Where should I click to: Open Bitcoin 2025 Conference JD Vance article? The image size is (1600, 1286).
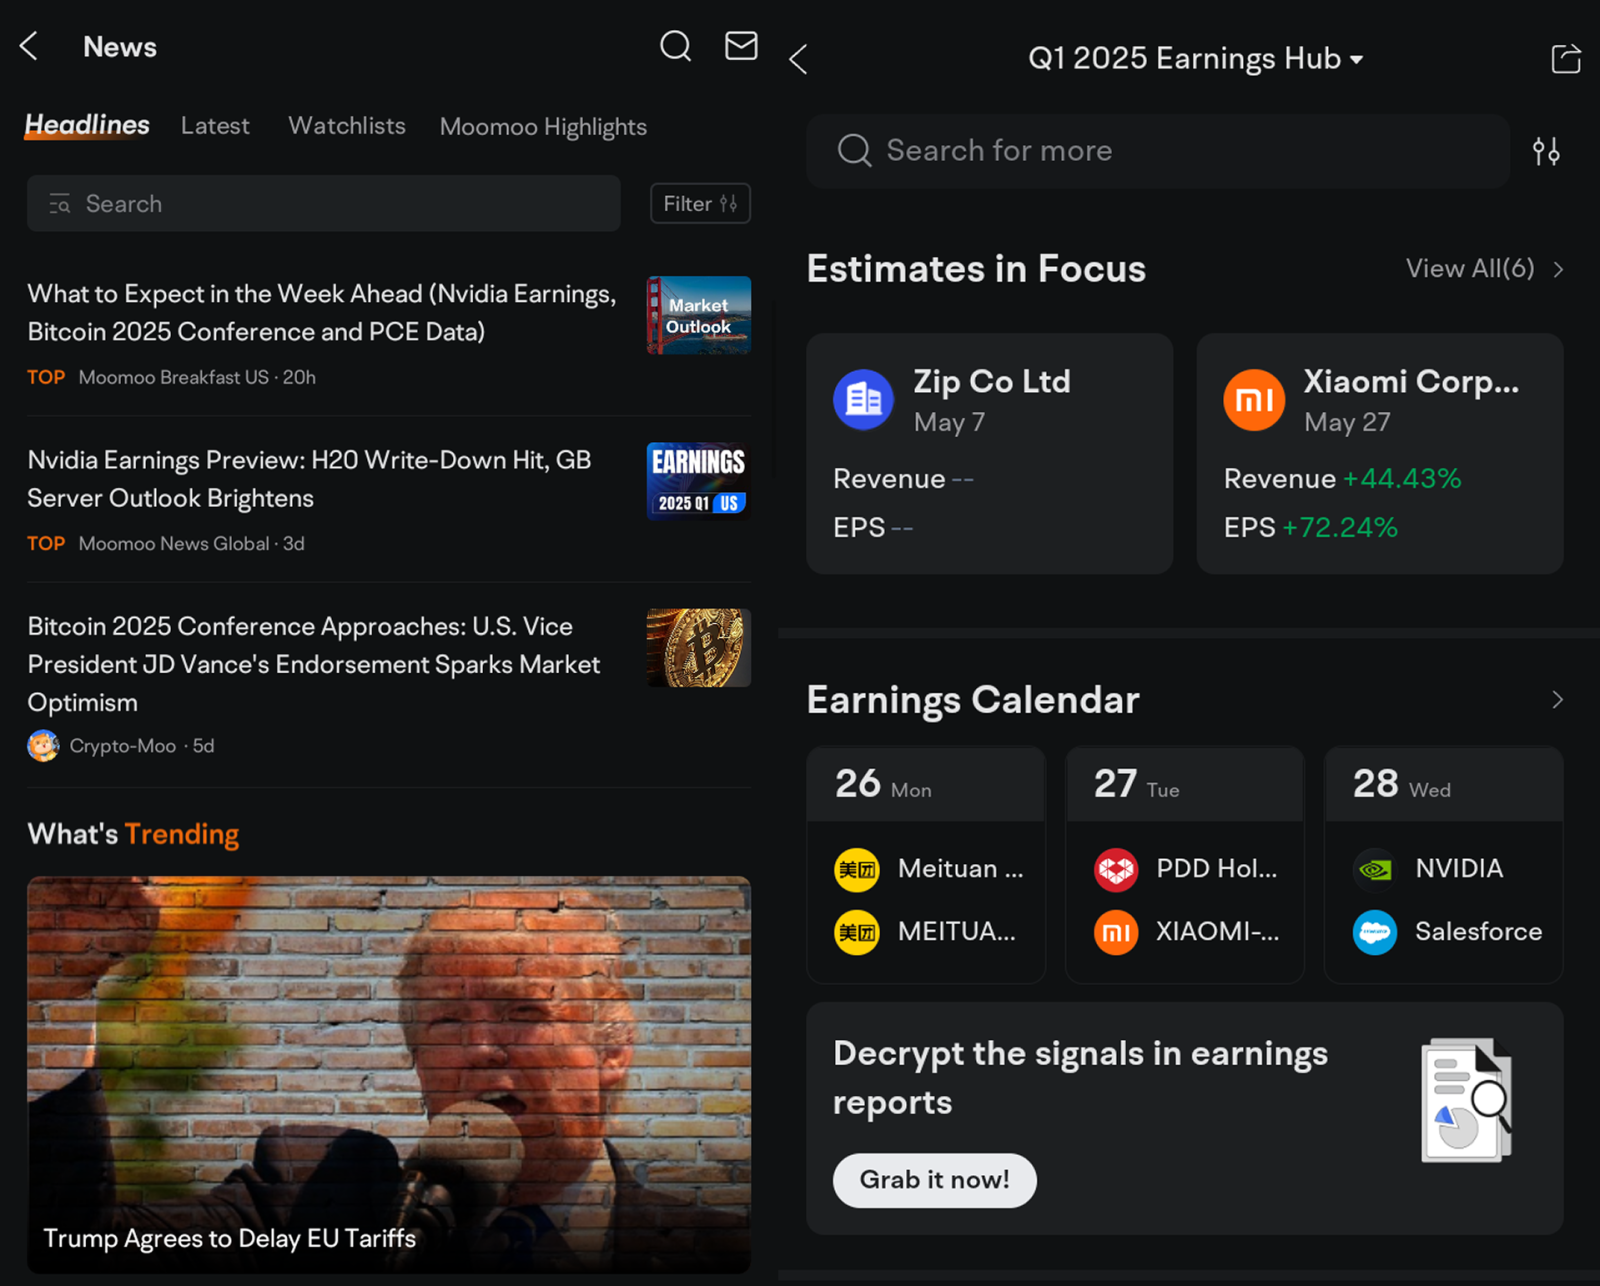tap(314, 665)
